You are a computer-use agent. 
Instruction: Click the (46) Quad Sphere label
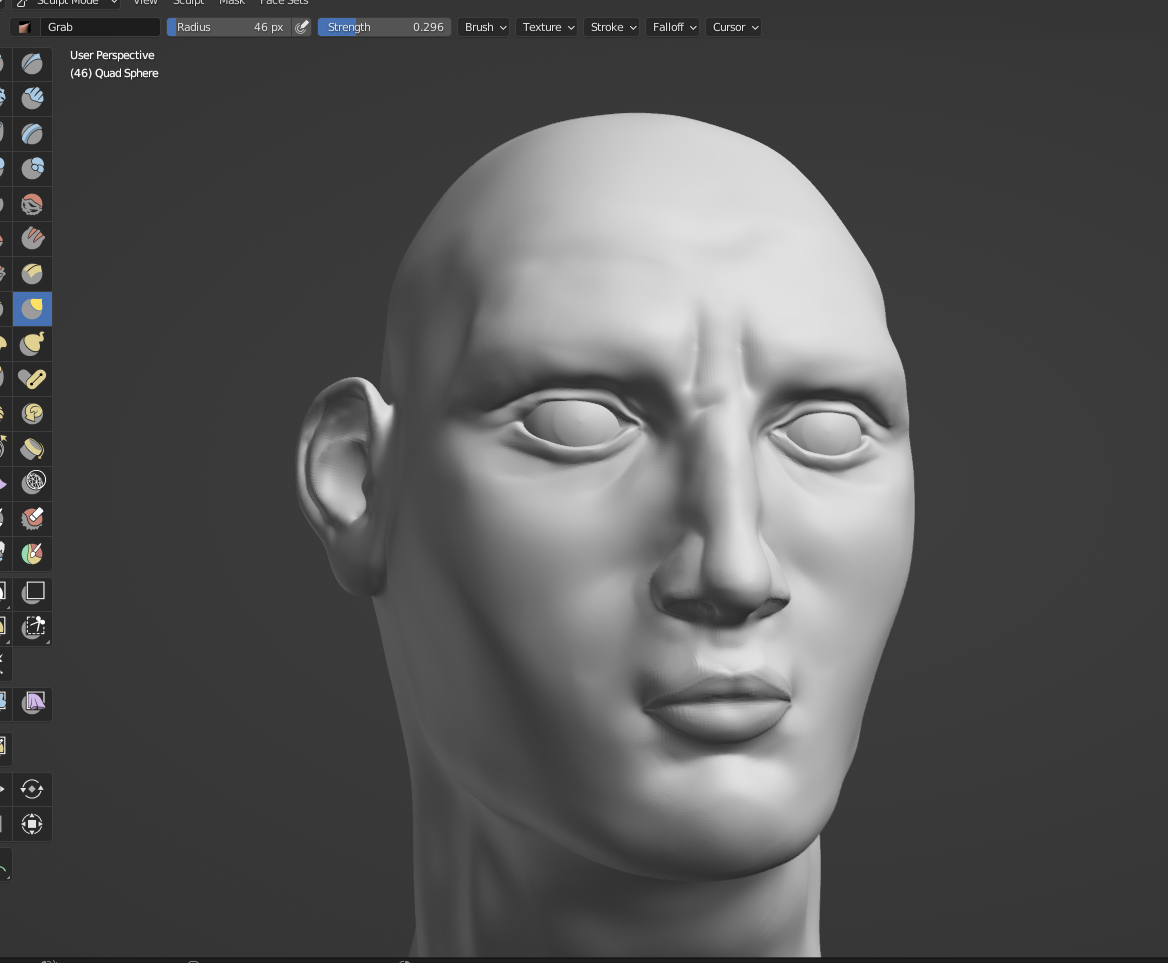(114, 73)
